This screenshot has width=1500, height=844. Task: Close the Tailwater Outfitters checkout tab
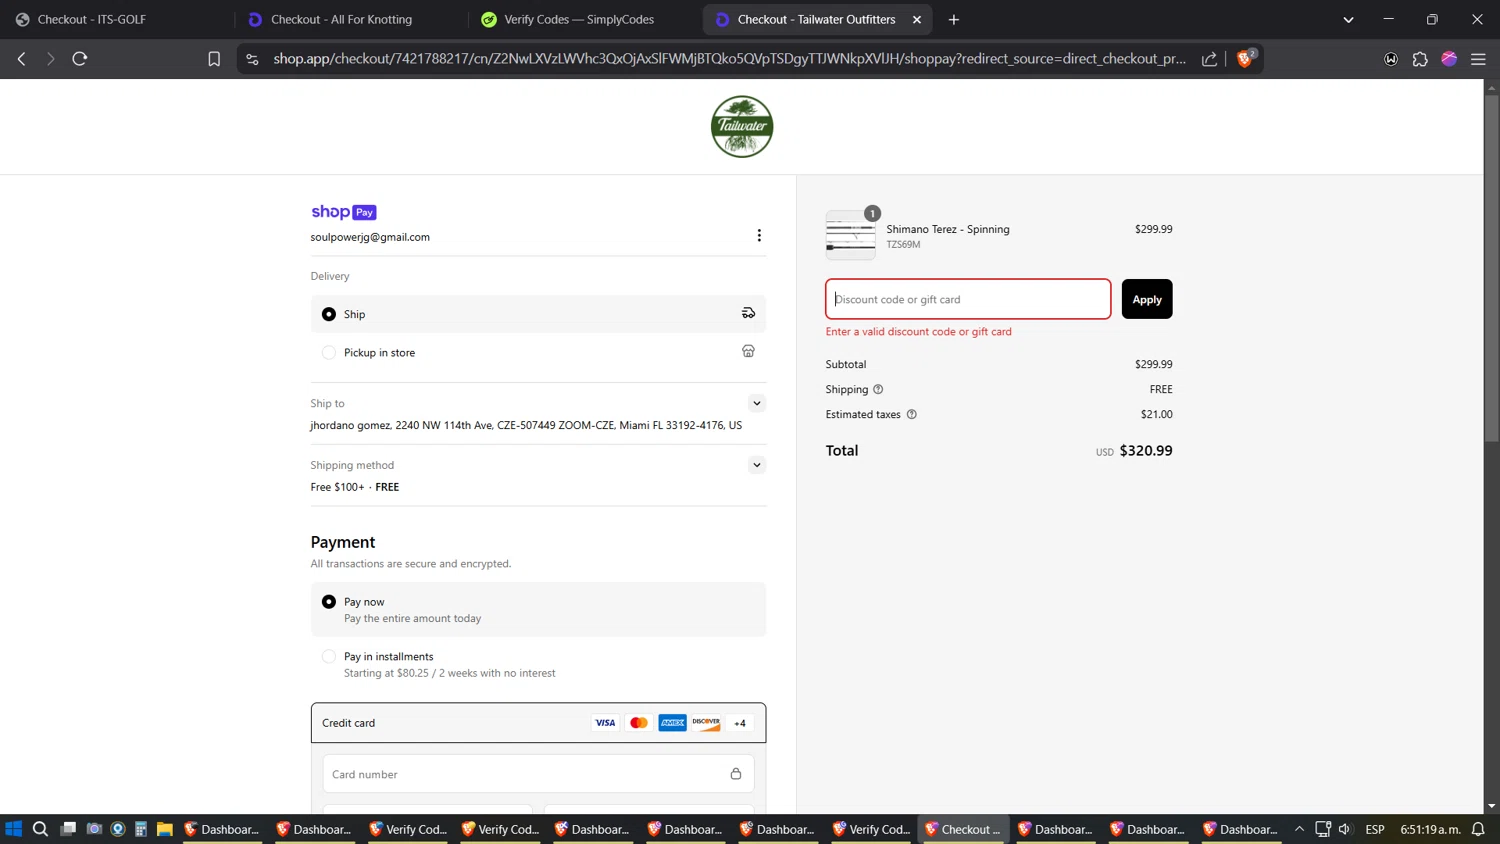917,19
